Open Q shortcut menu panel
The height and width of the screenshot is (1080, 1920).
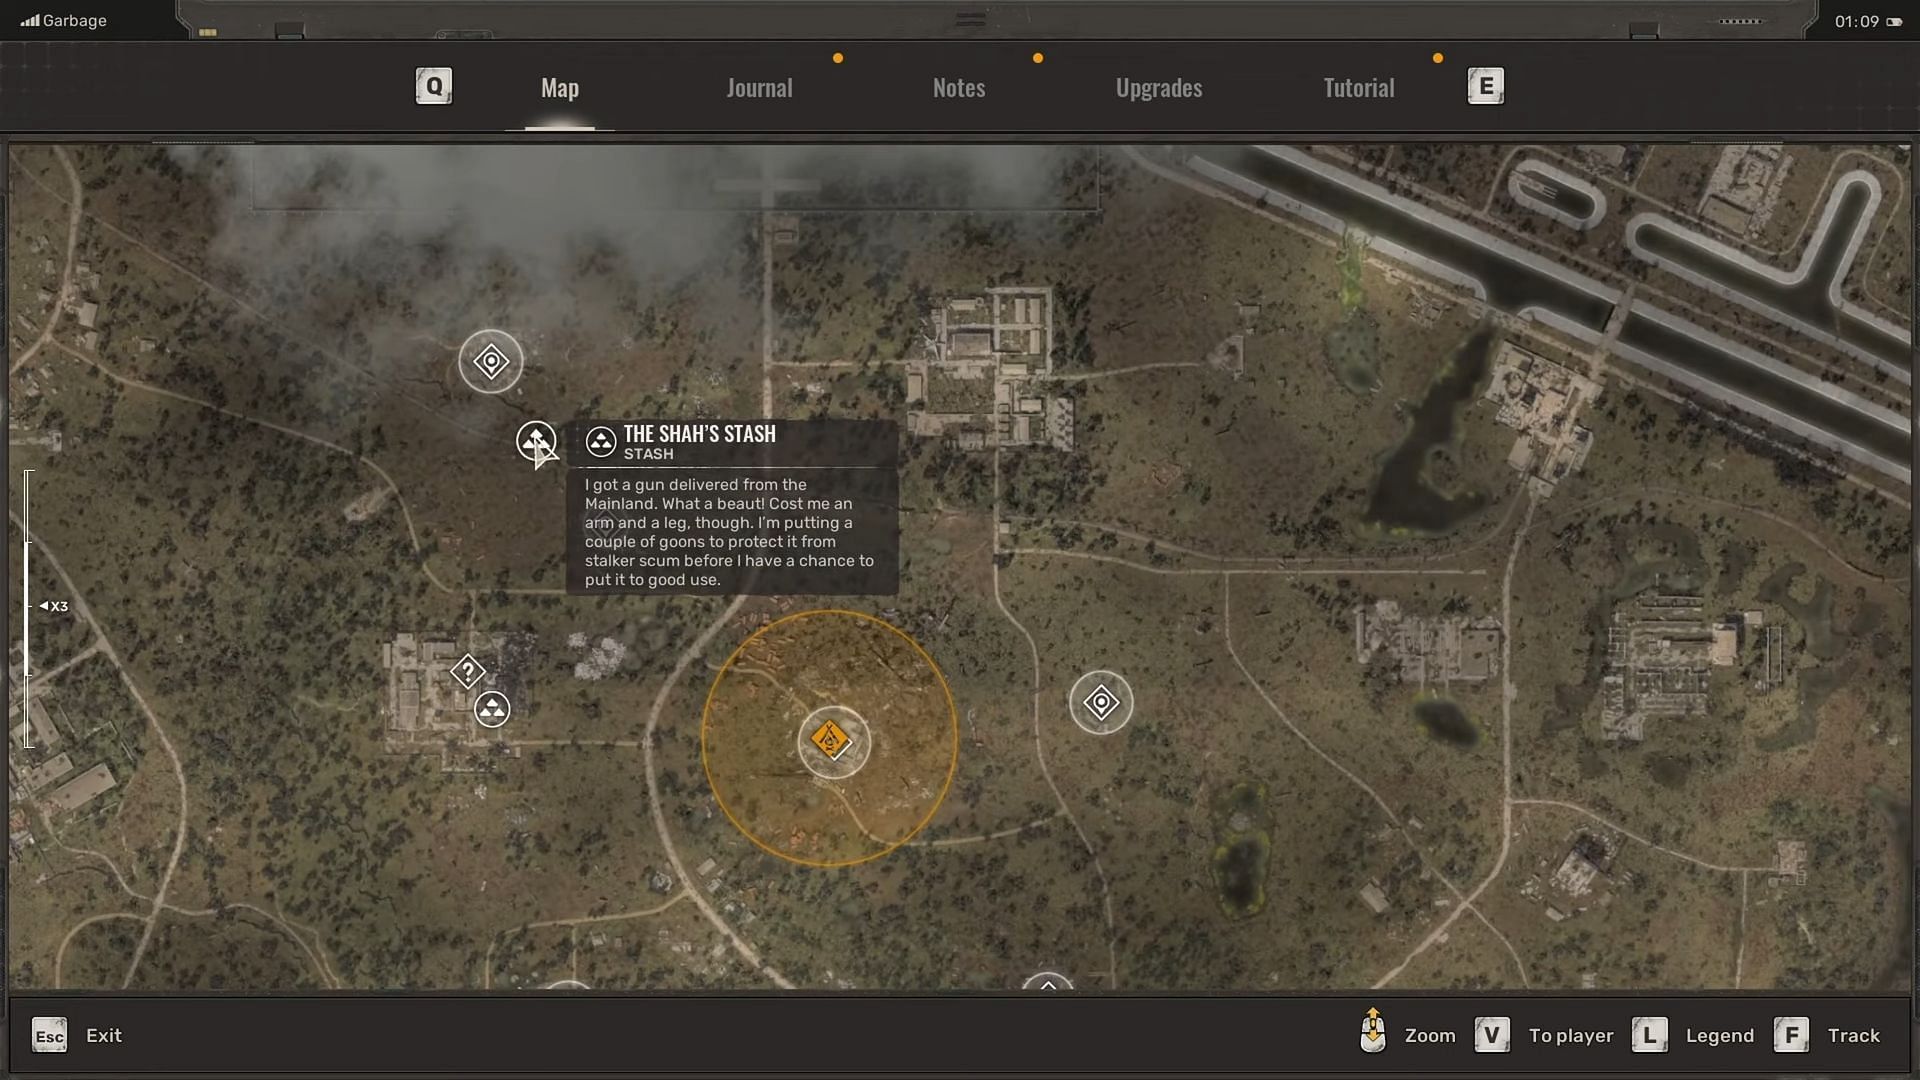(x=433, y=86)
